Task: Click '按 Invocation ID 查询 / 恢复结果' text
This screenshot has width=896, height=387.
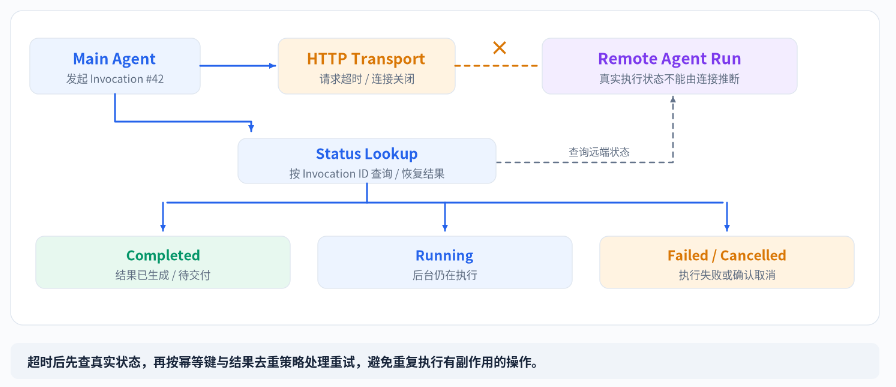Action: coord(367,174)
